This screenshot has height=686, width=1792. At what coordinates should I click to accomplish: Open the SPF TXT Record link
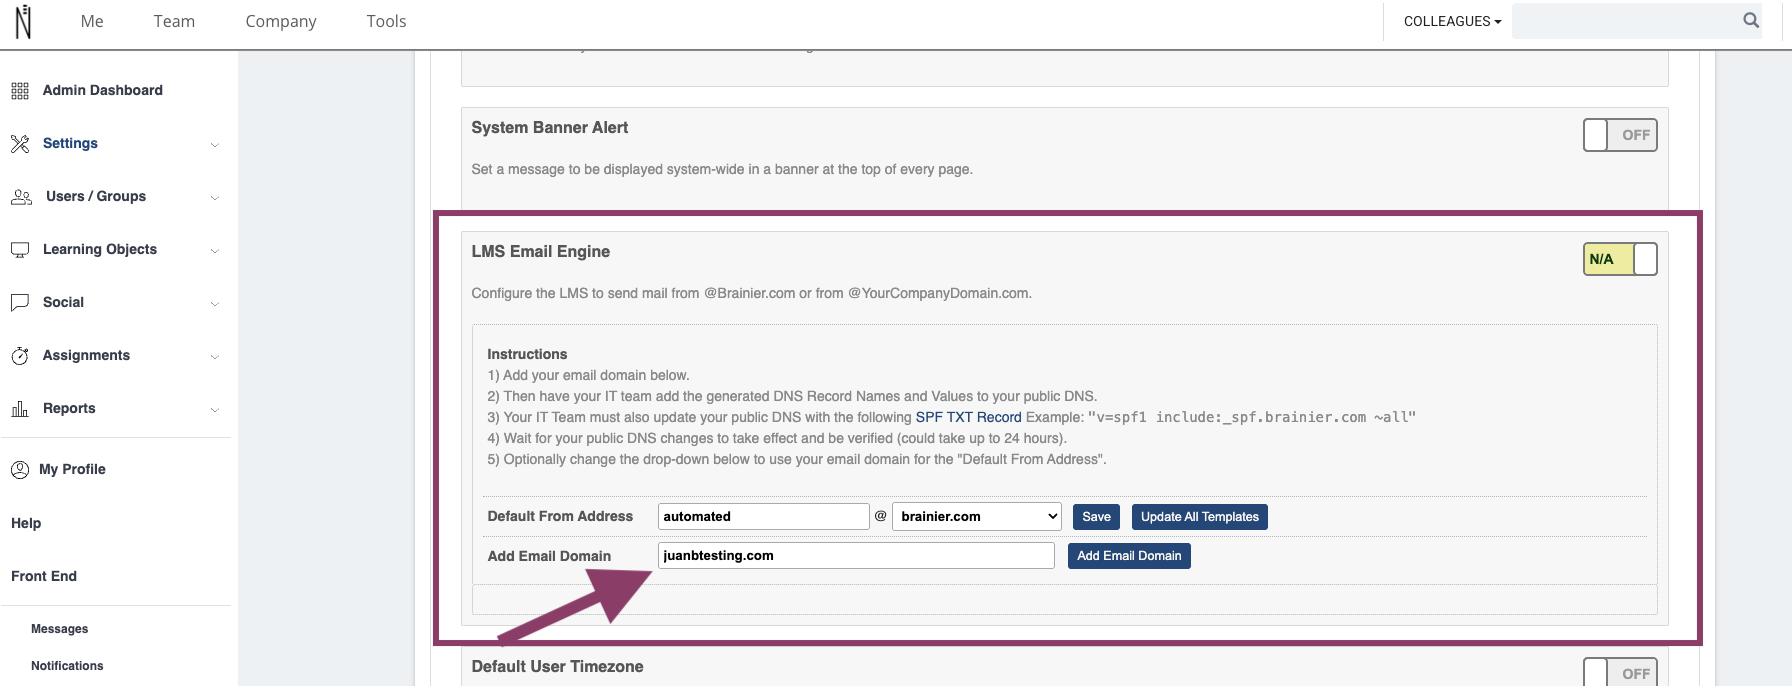coord(968,417)
